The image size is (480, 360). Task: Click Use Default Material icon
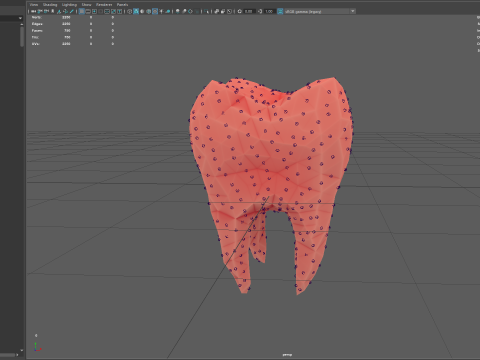pyautogui.click(x=142, y=11)
